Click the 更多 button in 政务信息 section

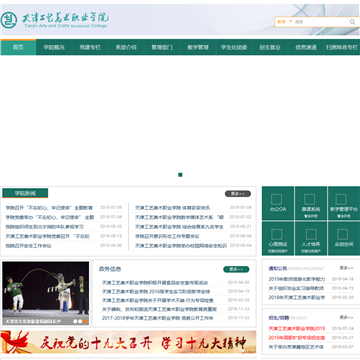tap(236, 269)
